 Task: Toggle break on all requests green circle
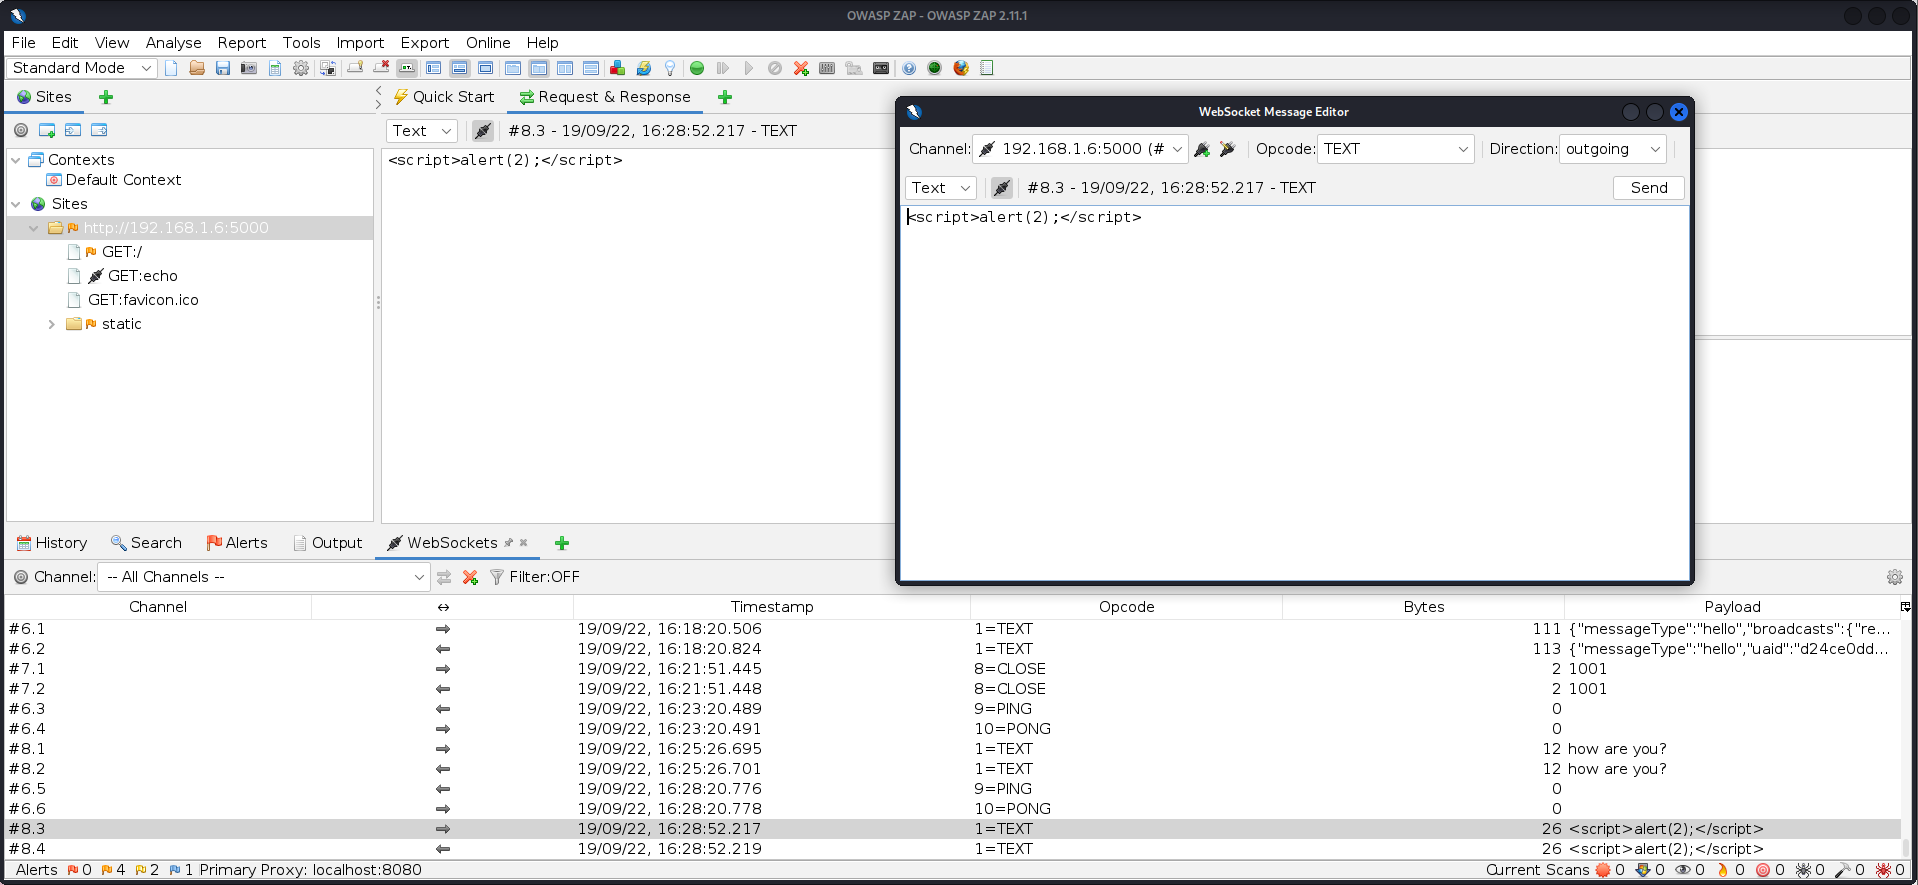point(697,68)
